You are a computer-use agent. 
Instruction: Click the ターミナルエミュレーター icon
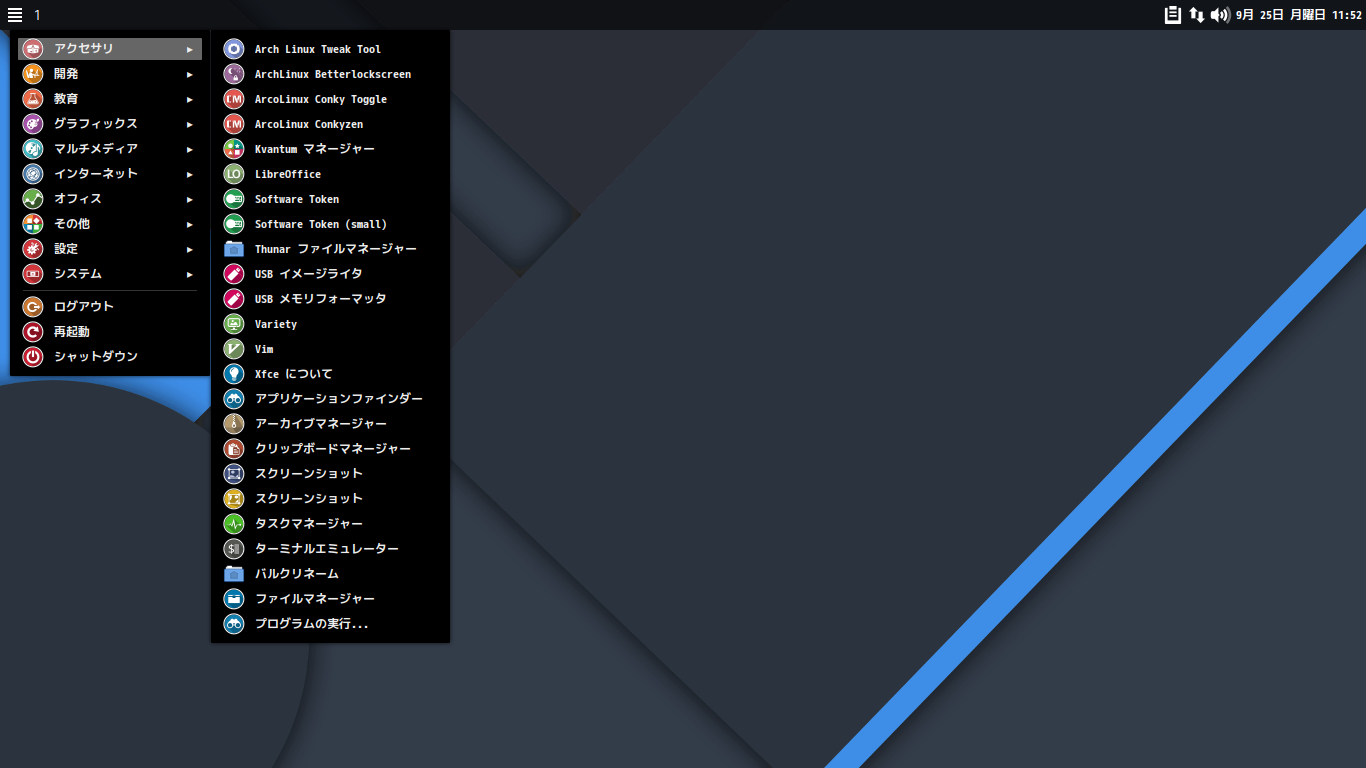tap(233, 549)
